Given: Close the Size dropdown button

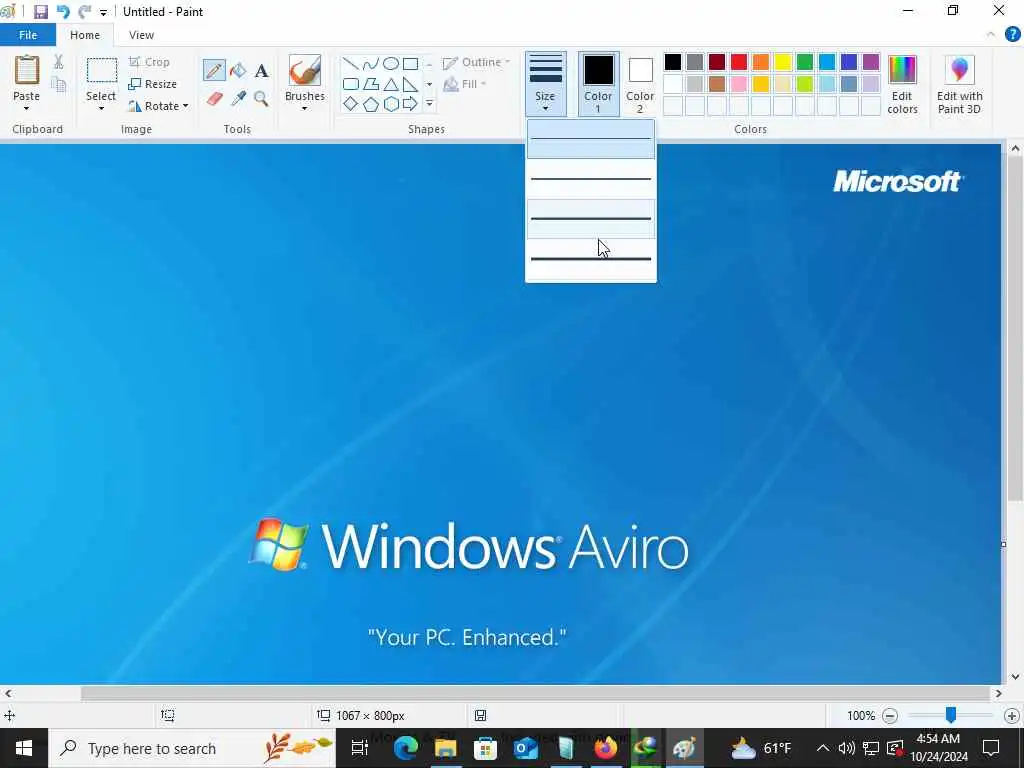Looking at the screenshot, I should click(x=545, y=84).
